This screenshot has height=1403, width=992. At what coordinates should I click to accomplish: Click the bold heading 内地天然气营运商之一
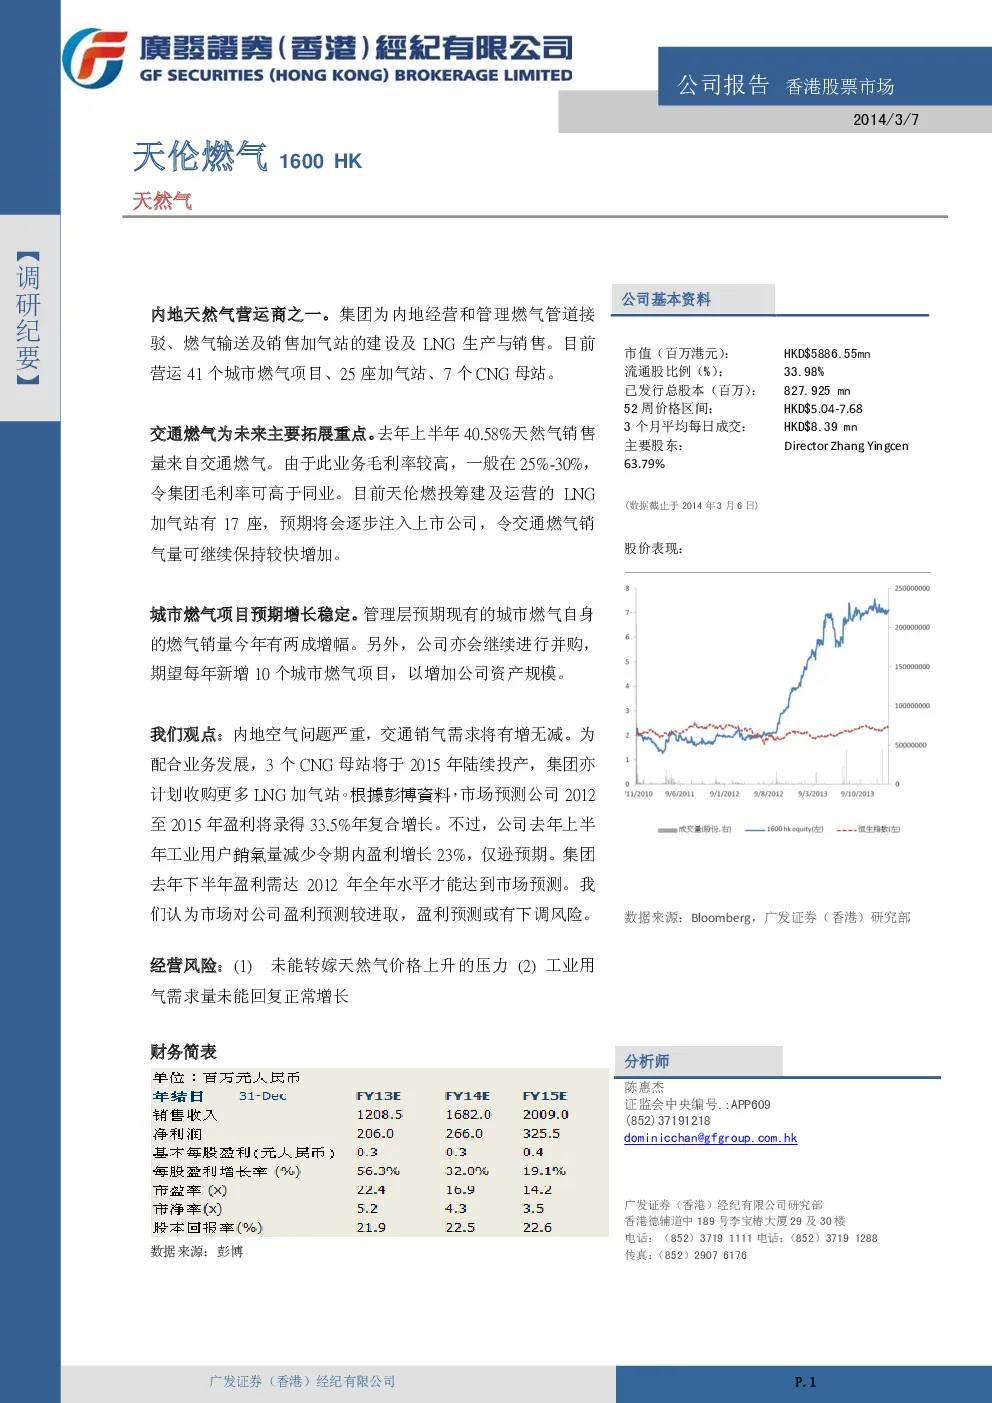[x=240, y=314]
